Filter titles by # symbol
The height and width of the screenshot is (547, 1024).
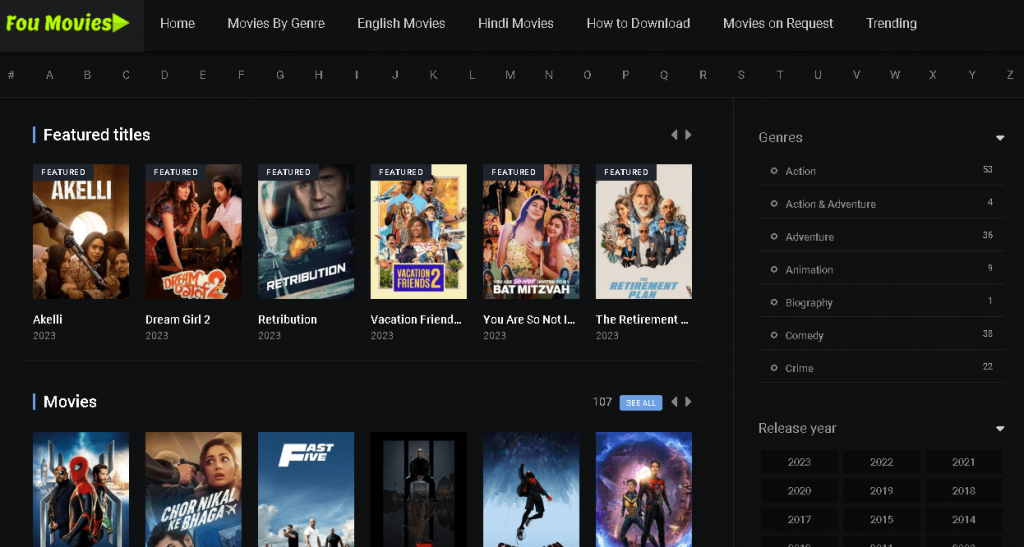pos(11,75)
